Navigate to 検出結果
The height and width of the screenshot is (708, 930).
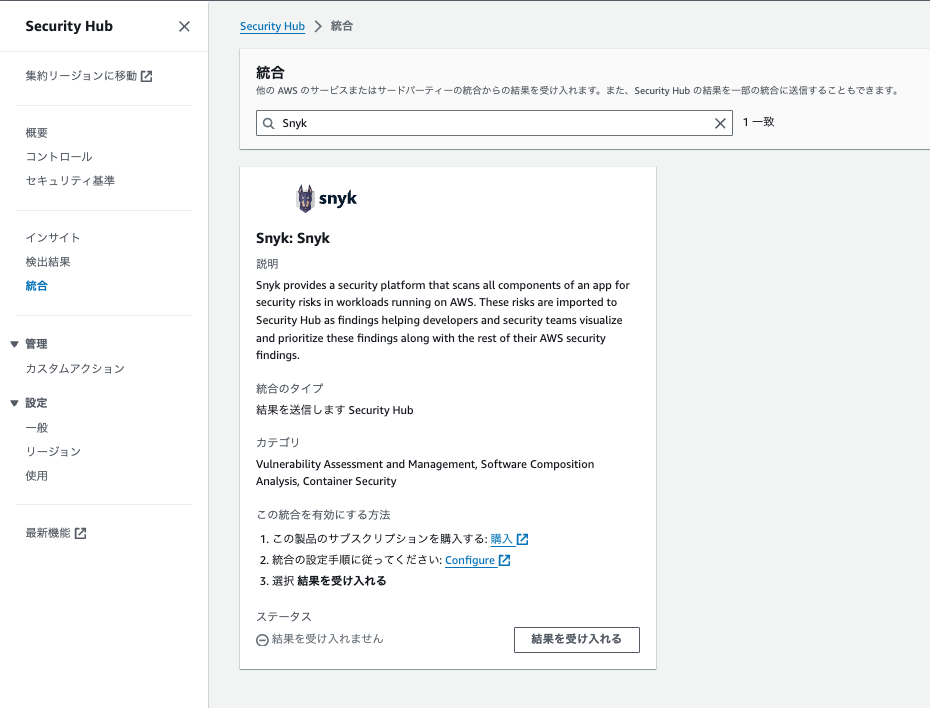48,262
